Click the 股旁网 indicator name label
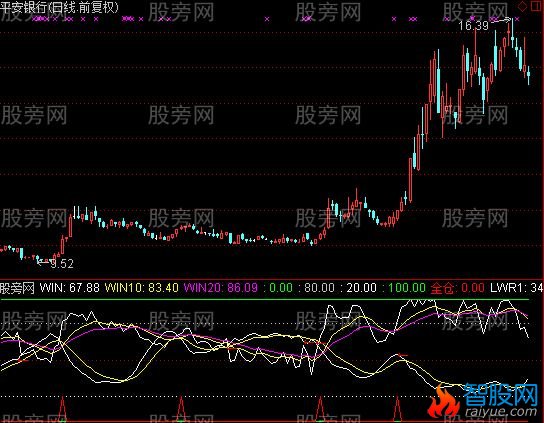544x423 pixels. 17,288
